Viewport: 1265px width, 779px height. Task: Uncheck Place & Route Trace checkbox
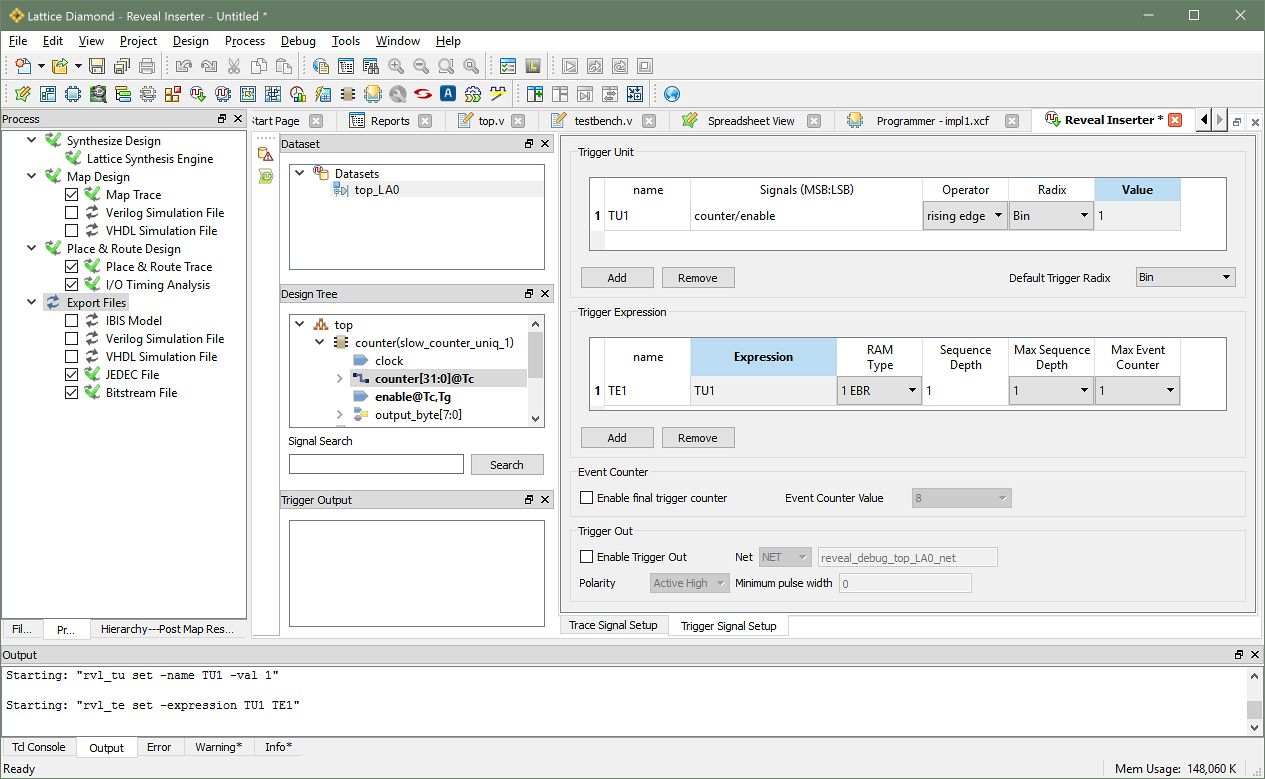click(71, 267)
